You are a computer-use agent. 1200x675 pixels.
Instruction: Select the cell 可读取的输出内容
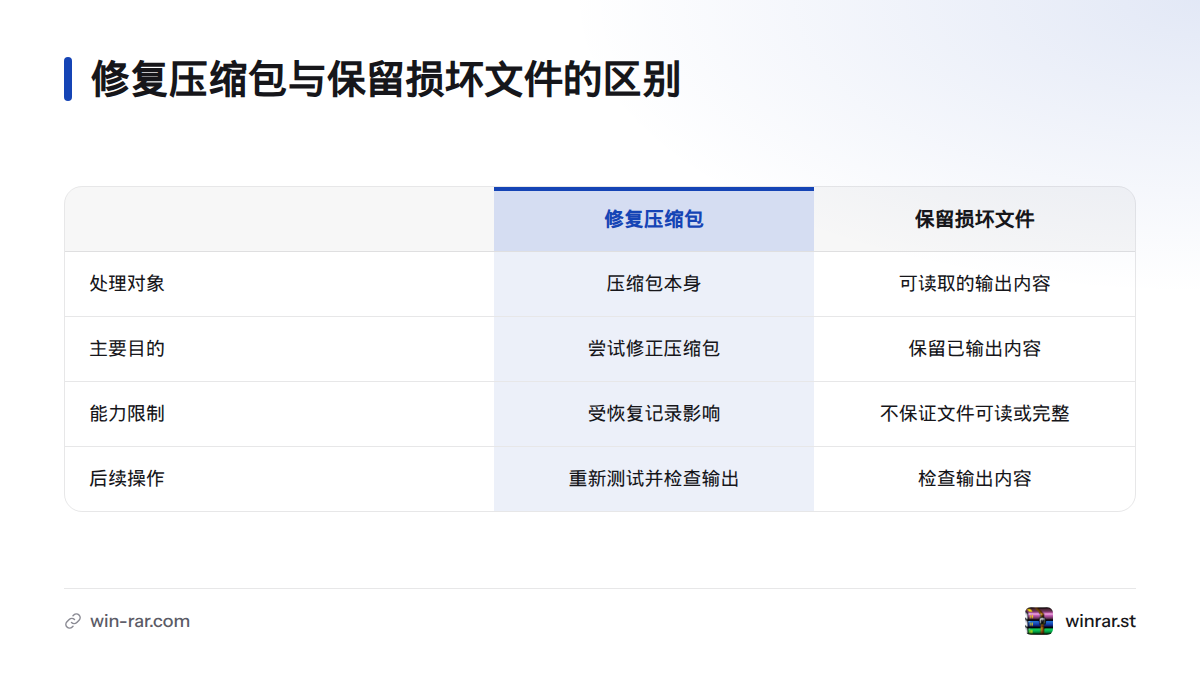pyautogui.click(x=975, y=284)
